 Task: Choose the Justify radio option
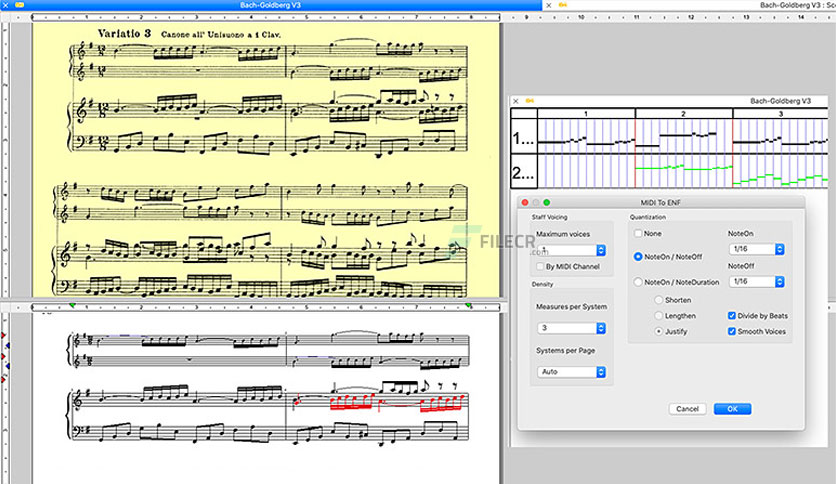coord(658,332)
